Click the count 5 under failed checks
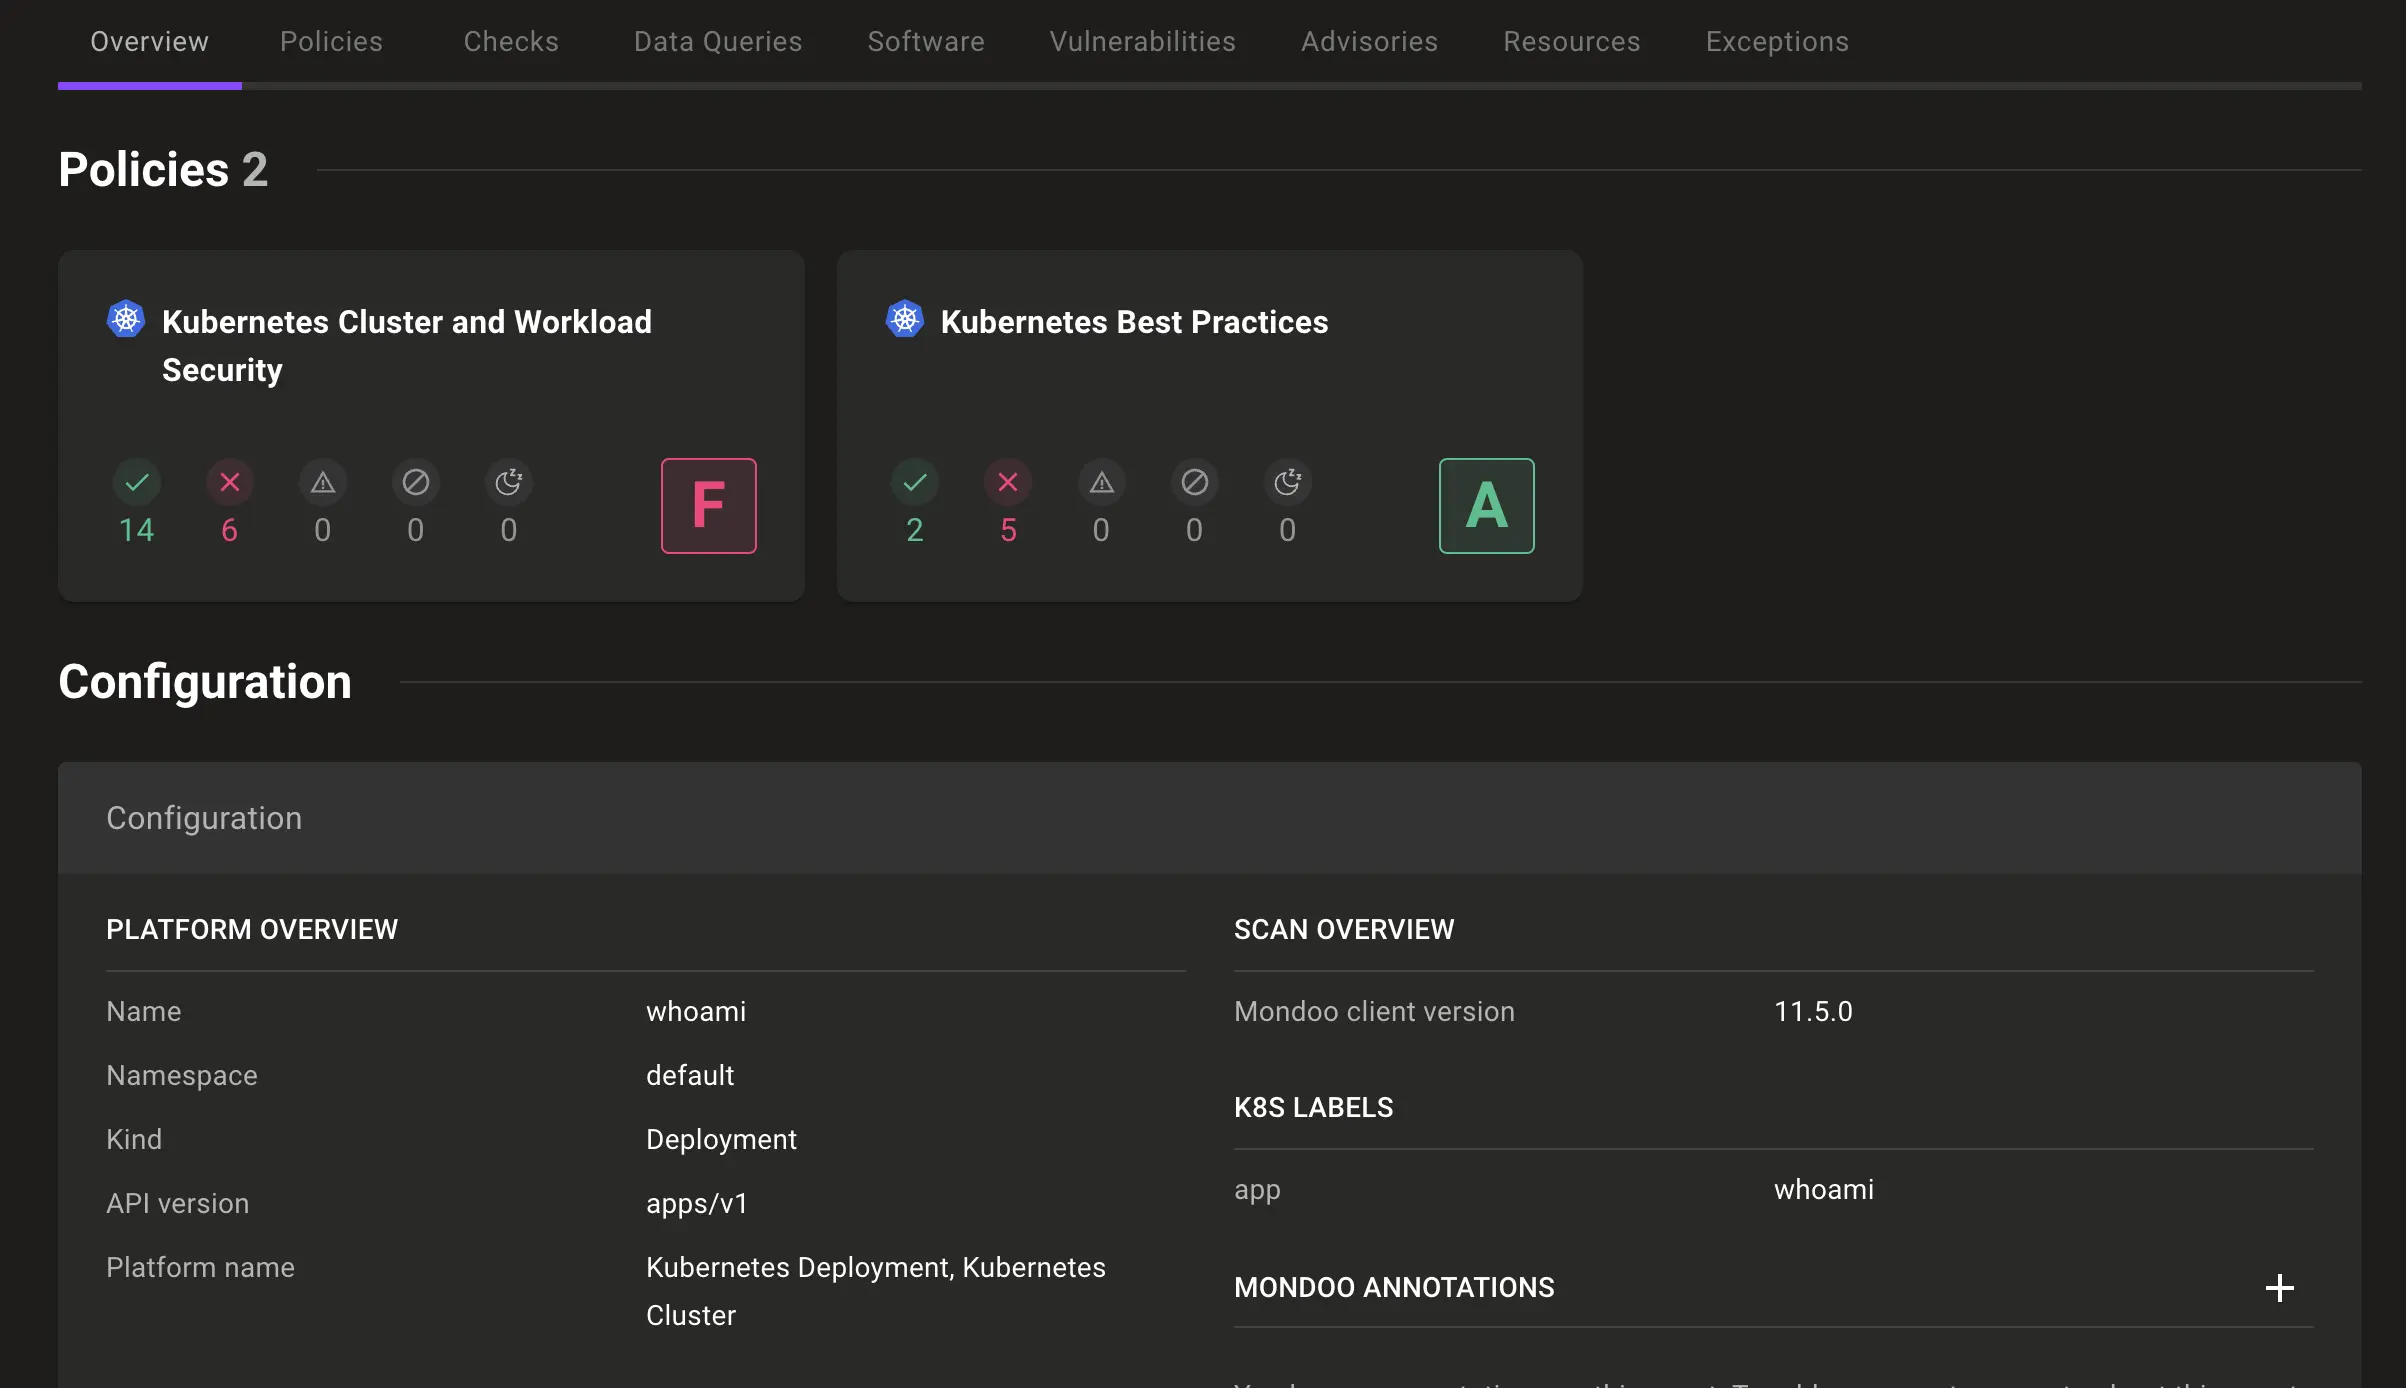Screen dimensions: 2406x1388 coord(1008,530)
